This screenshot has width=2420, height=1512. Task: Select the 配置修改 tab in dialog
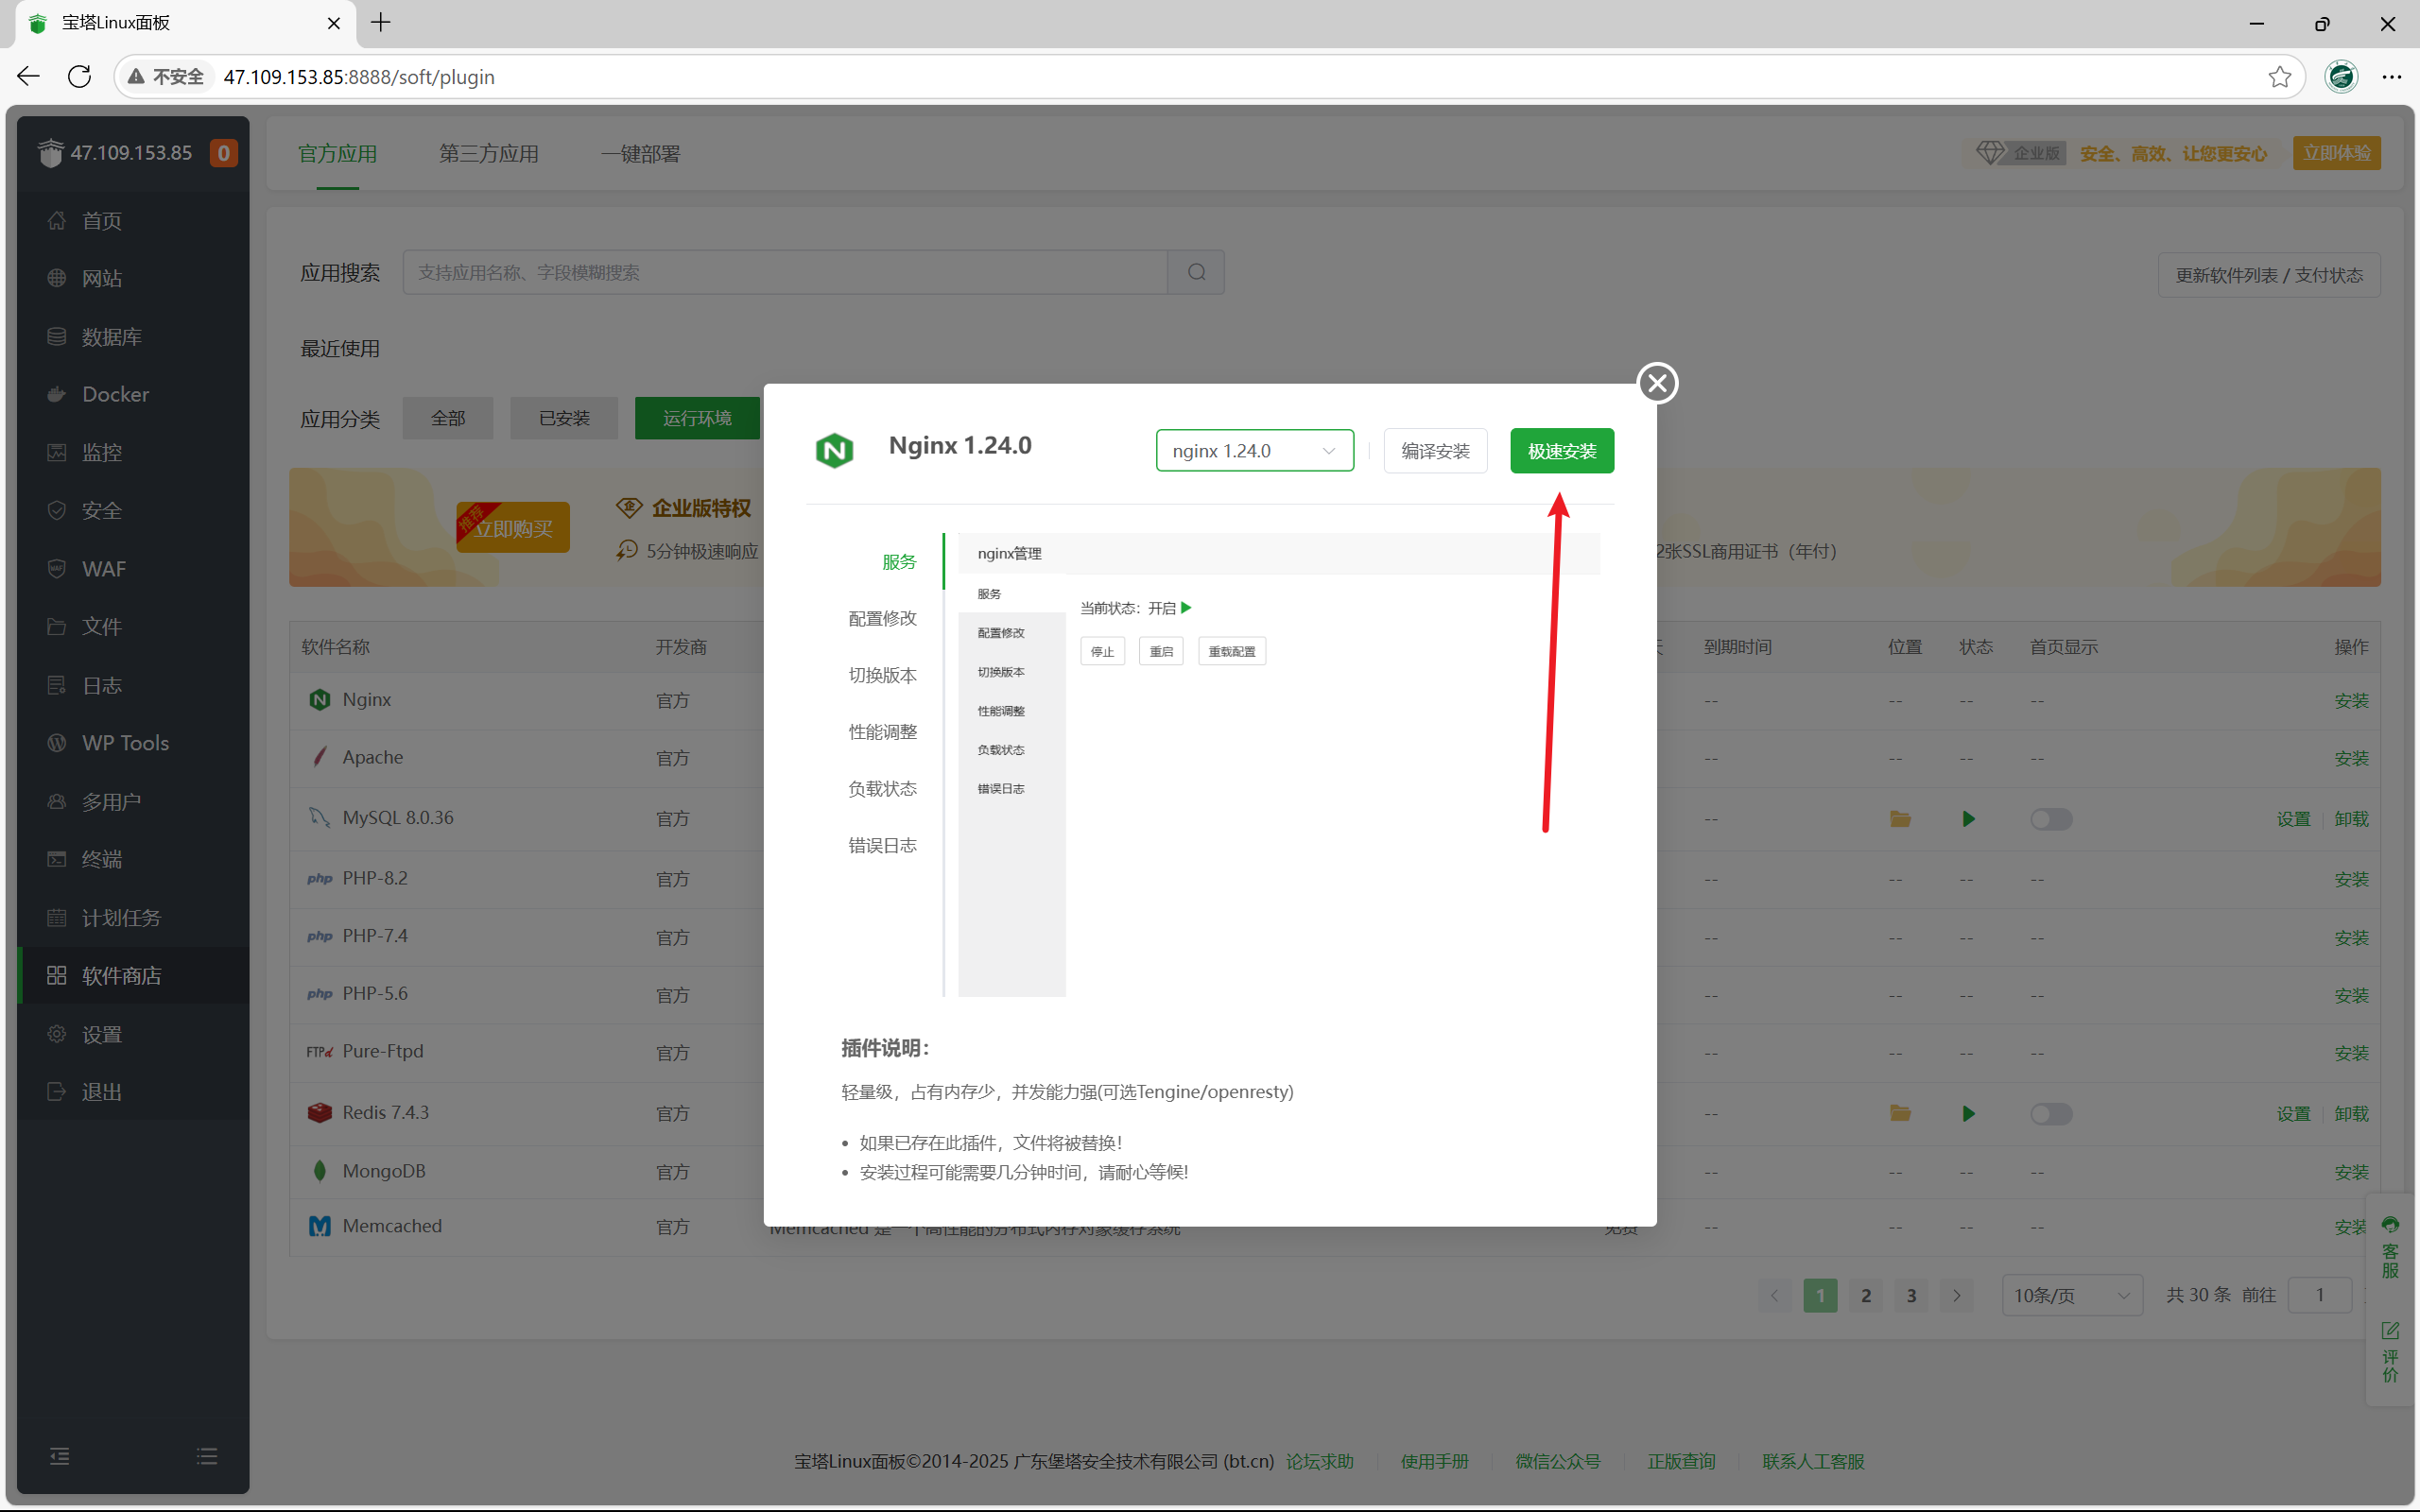click(x=881, y=618)
